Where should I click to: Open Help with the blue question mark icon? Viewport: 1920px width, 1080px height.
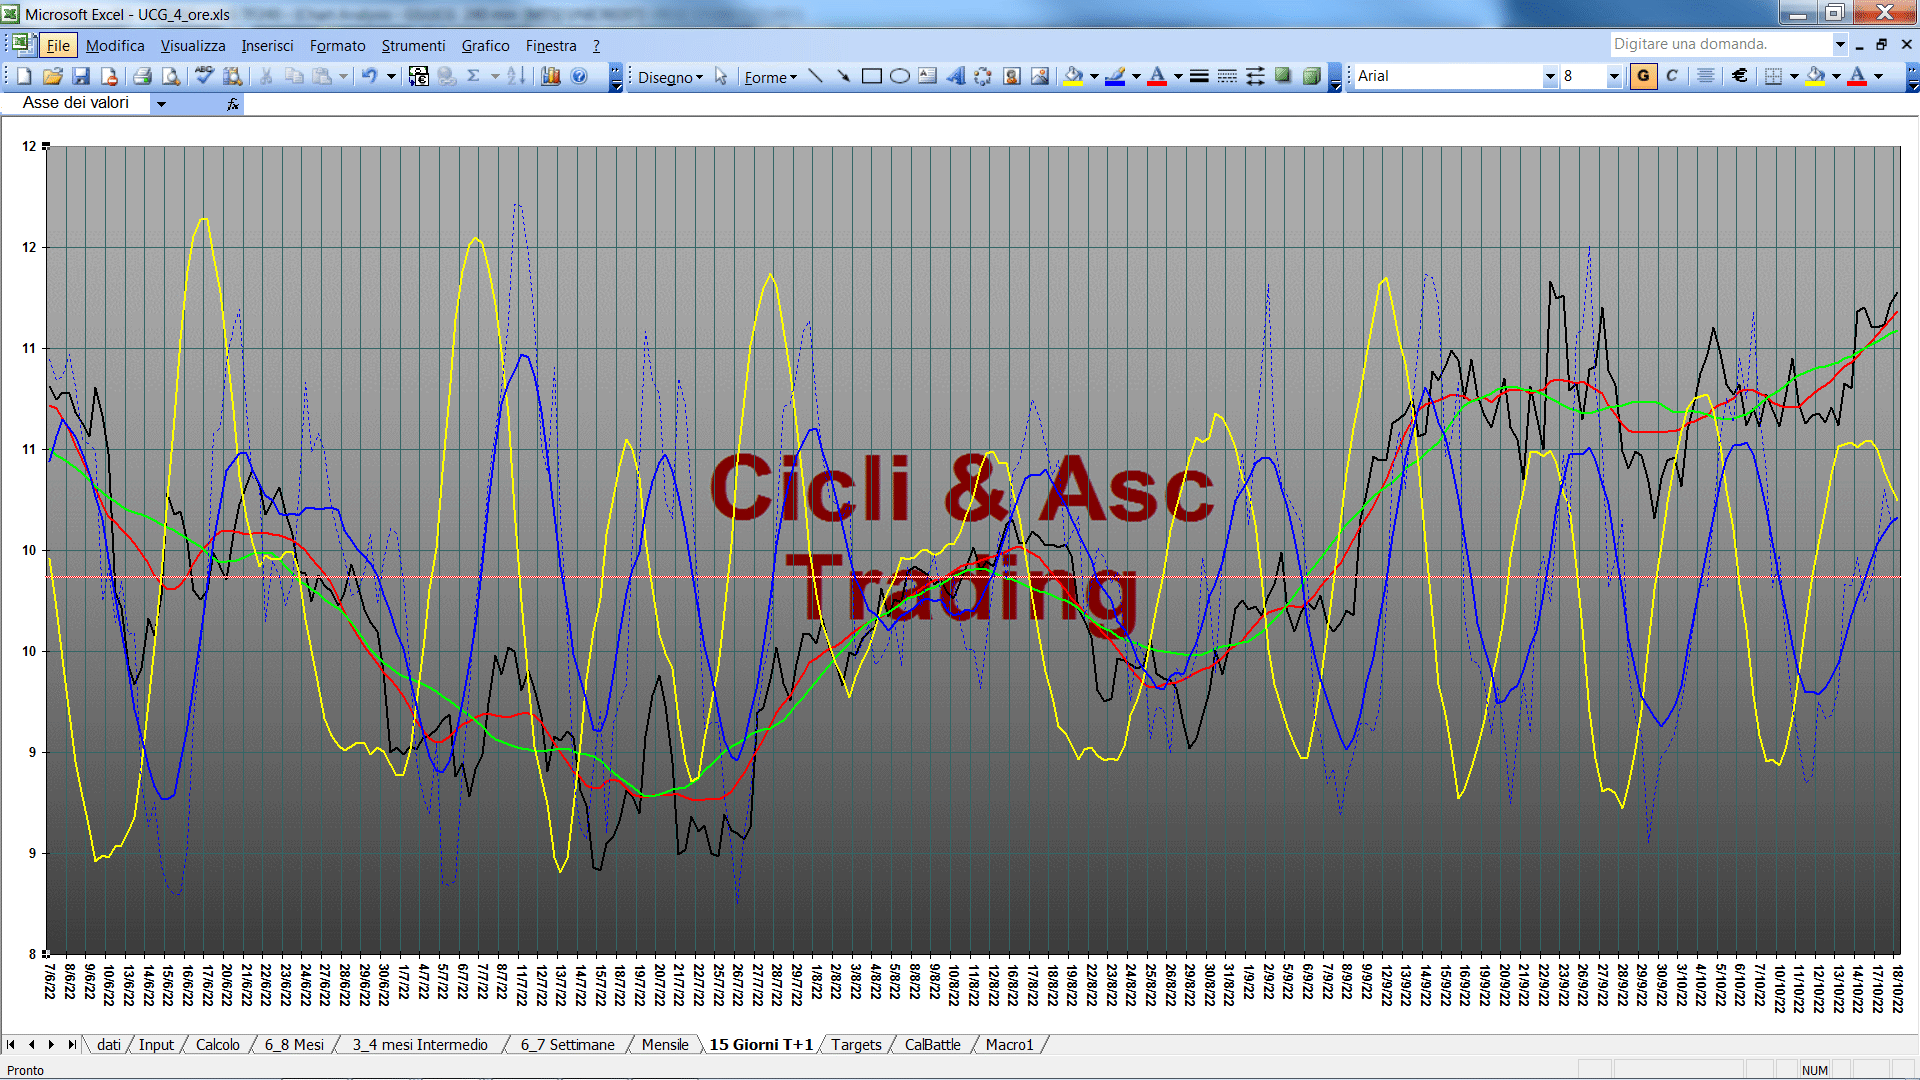point(579,76)
